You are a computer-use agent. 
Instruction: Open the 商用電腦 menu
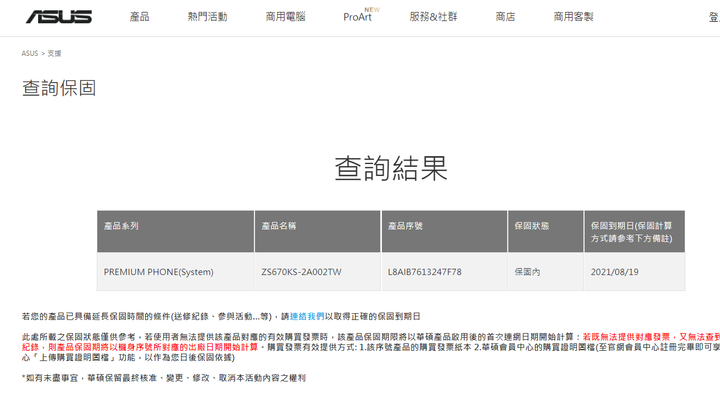pos(285,17)
